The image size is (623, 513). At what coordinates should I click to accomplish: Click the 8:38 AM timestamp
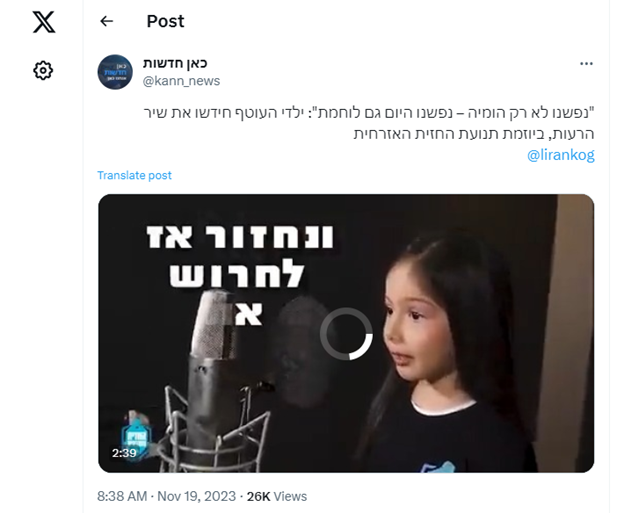click(122, 496)
